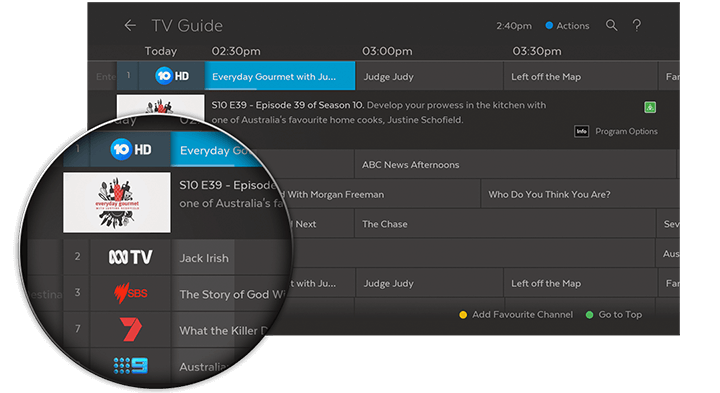The width and height of the screenshot is (720, 393).
Task: Click yellow Add Favourite Channel button
Action: [x=516, y=314]
